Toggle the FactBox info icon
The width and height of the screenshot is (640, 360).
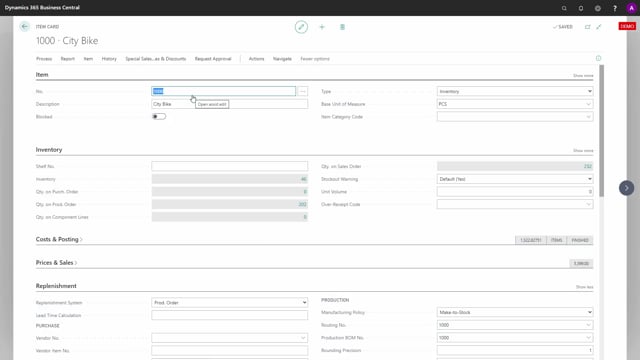coord(598,58)
